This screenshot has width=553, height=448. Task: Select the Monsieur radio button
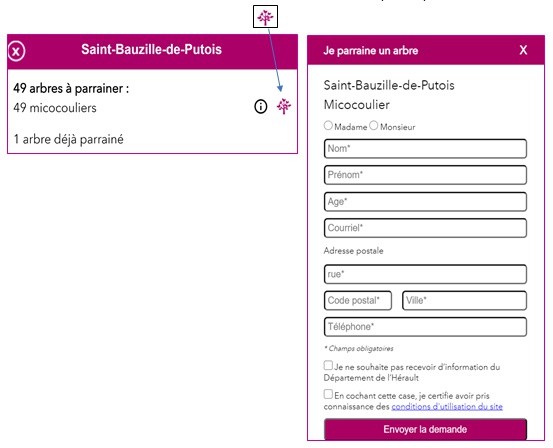coord(374,126)
